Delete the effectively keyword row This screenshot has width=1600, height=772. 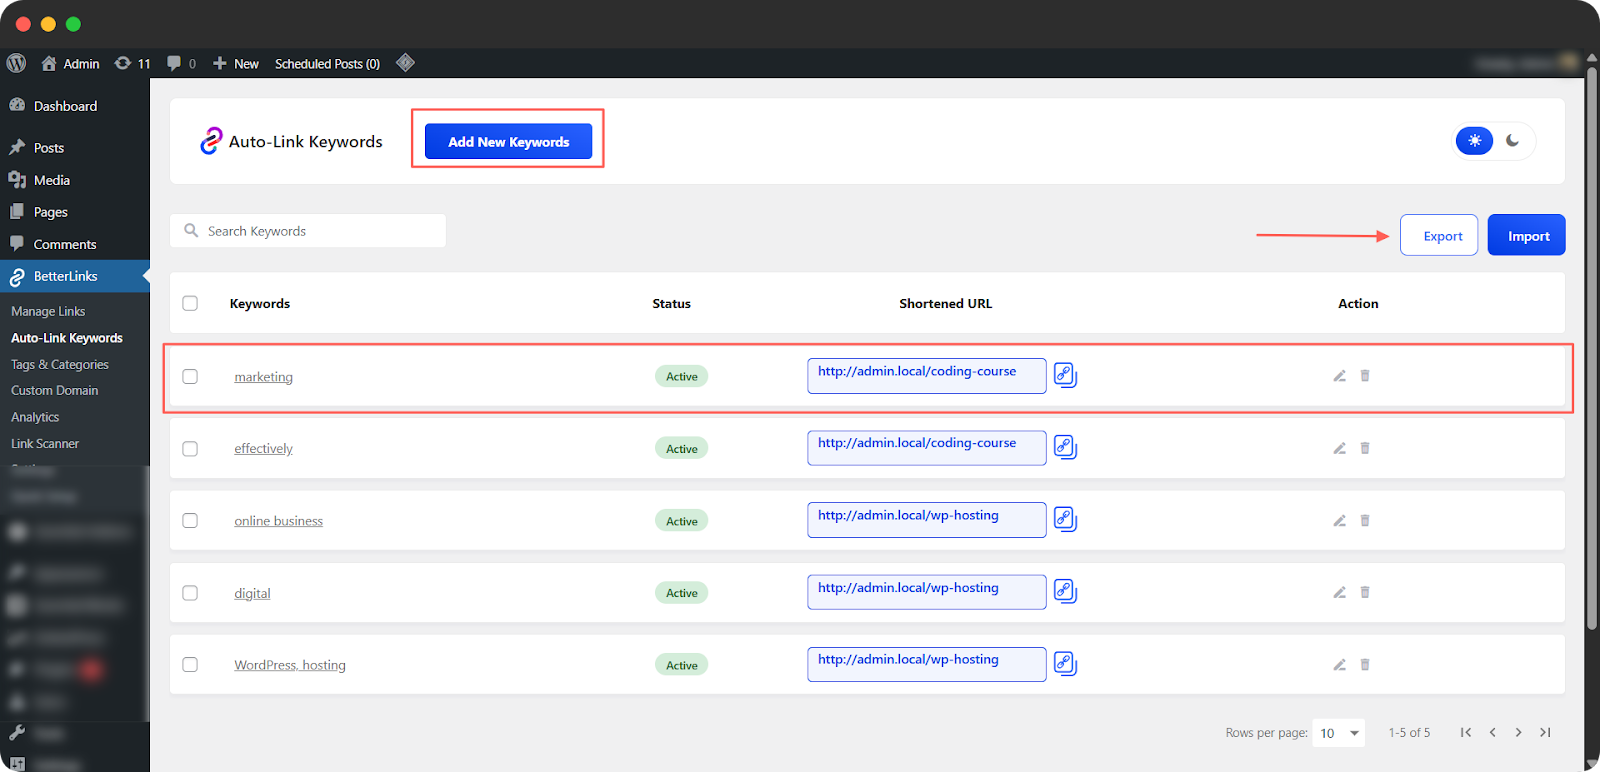1365,448
